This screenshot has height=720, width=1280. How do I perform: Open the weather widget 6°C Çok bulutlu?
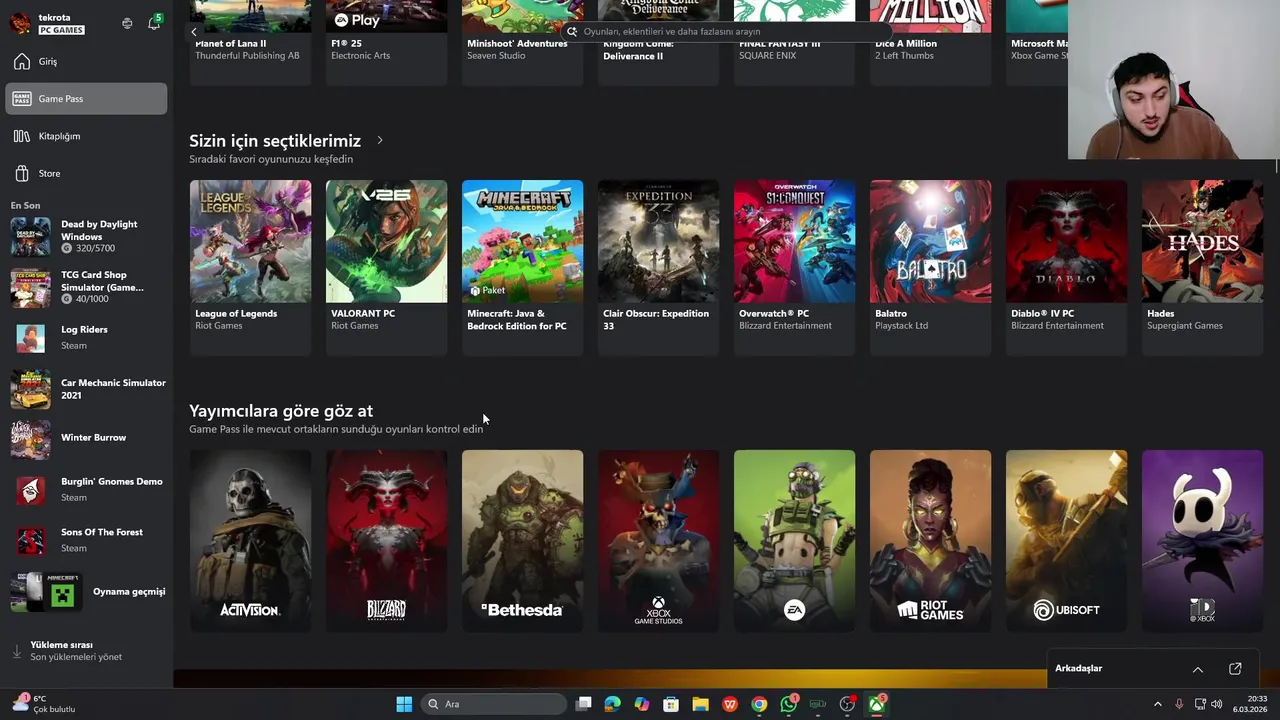coord(42,704)
